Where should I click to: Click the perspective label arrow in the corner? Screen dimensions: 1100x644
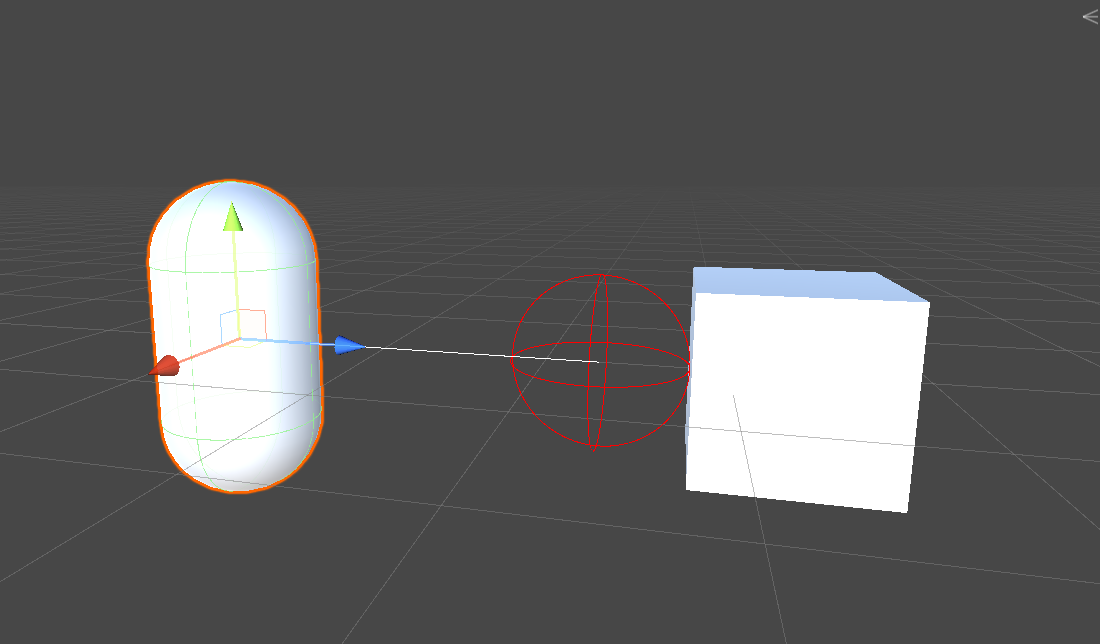coord(1091,17)
